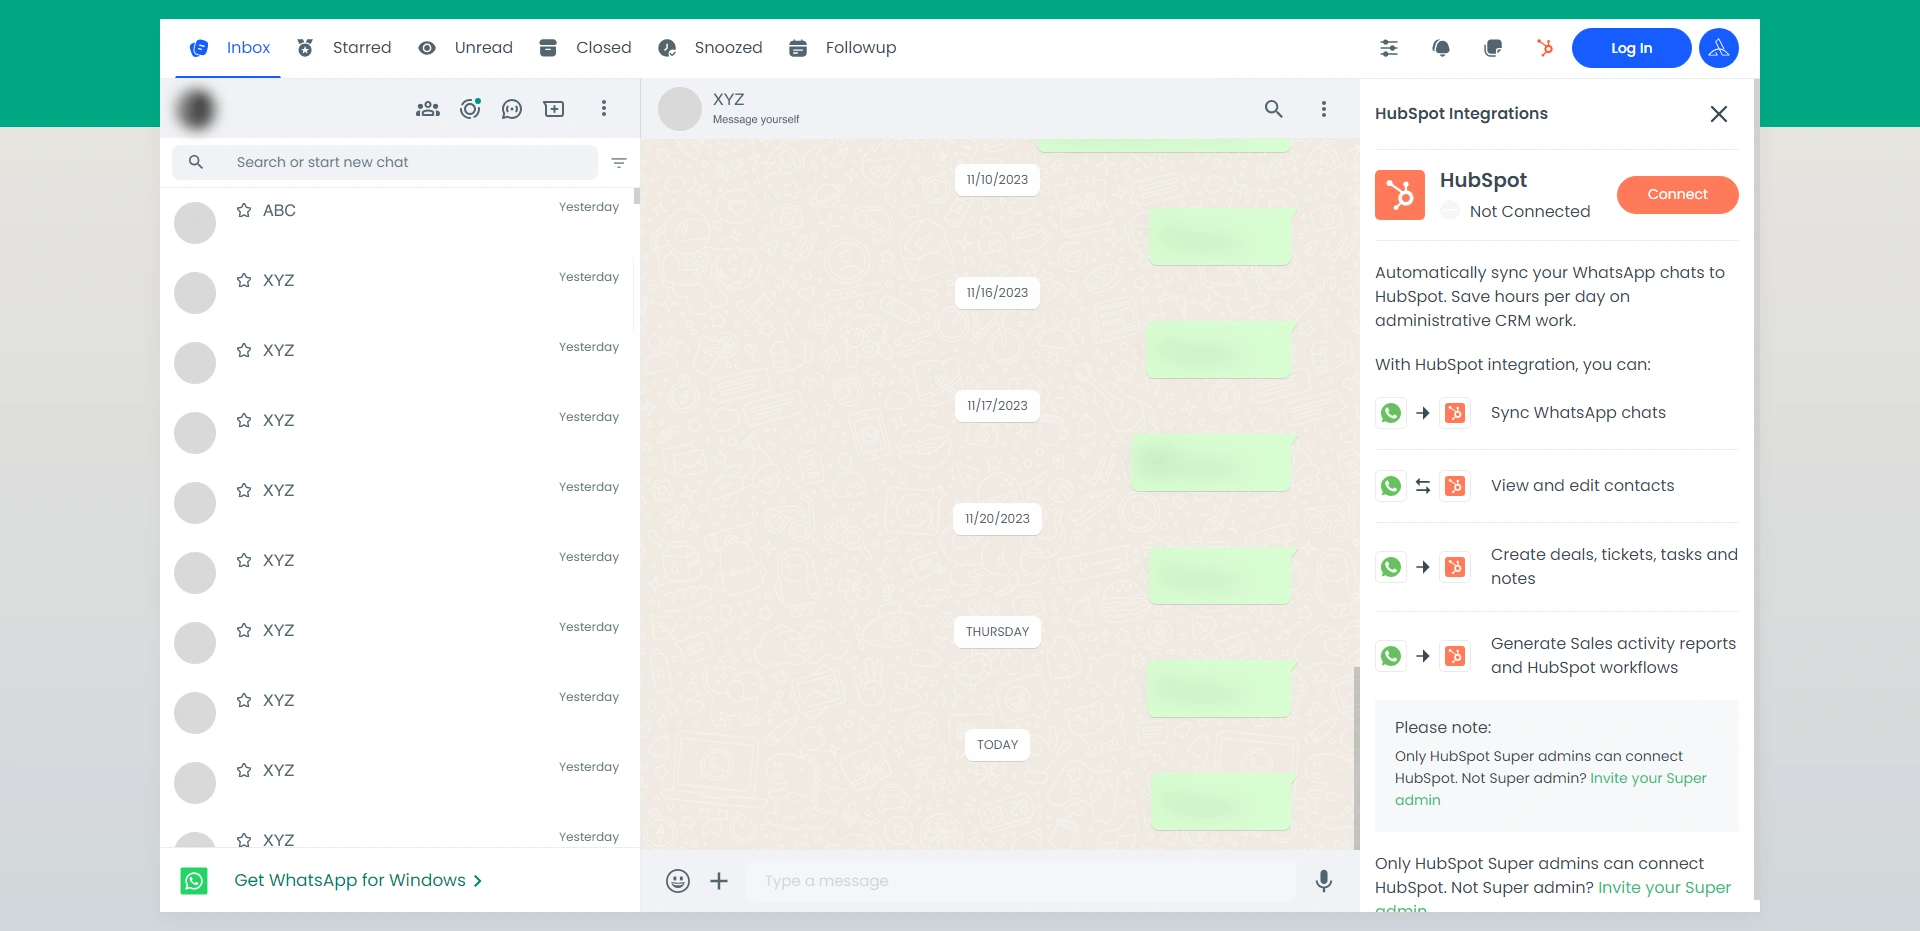Open the Status icon in WhatsApp sidebar
The height and width of the screenshot is (931, 1920).
coord(470,108)
